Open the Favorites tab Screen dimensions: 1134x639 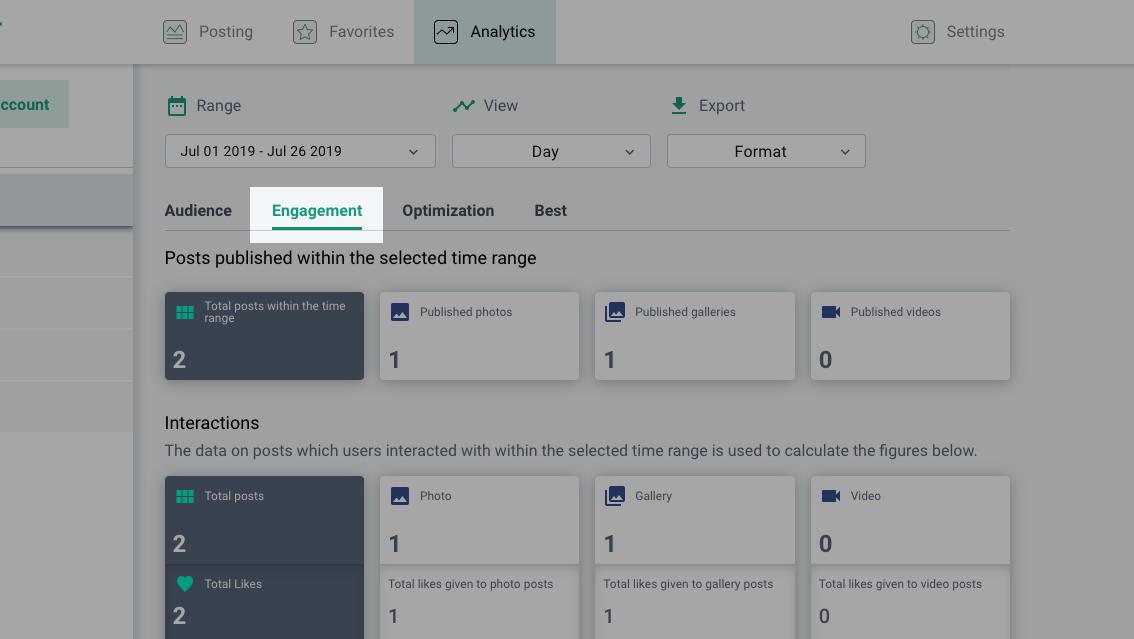point(344,32)
